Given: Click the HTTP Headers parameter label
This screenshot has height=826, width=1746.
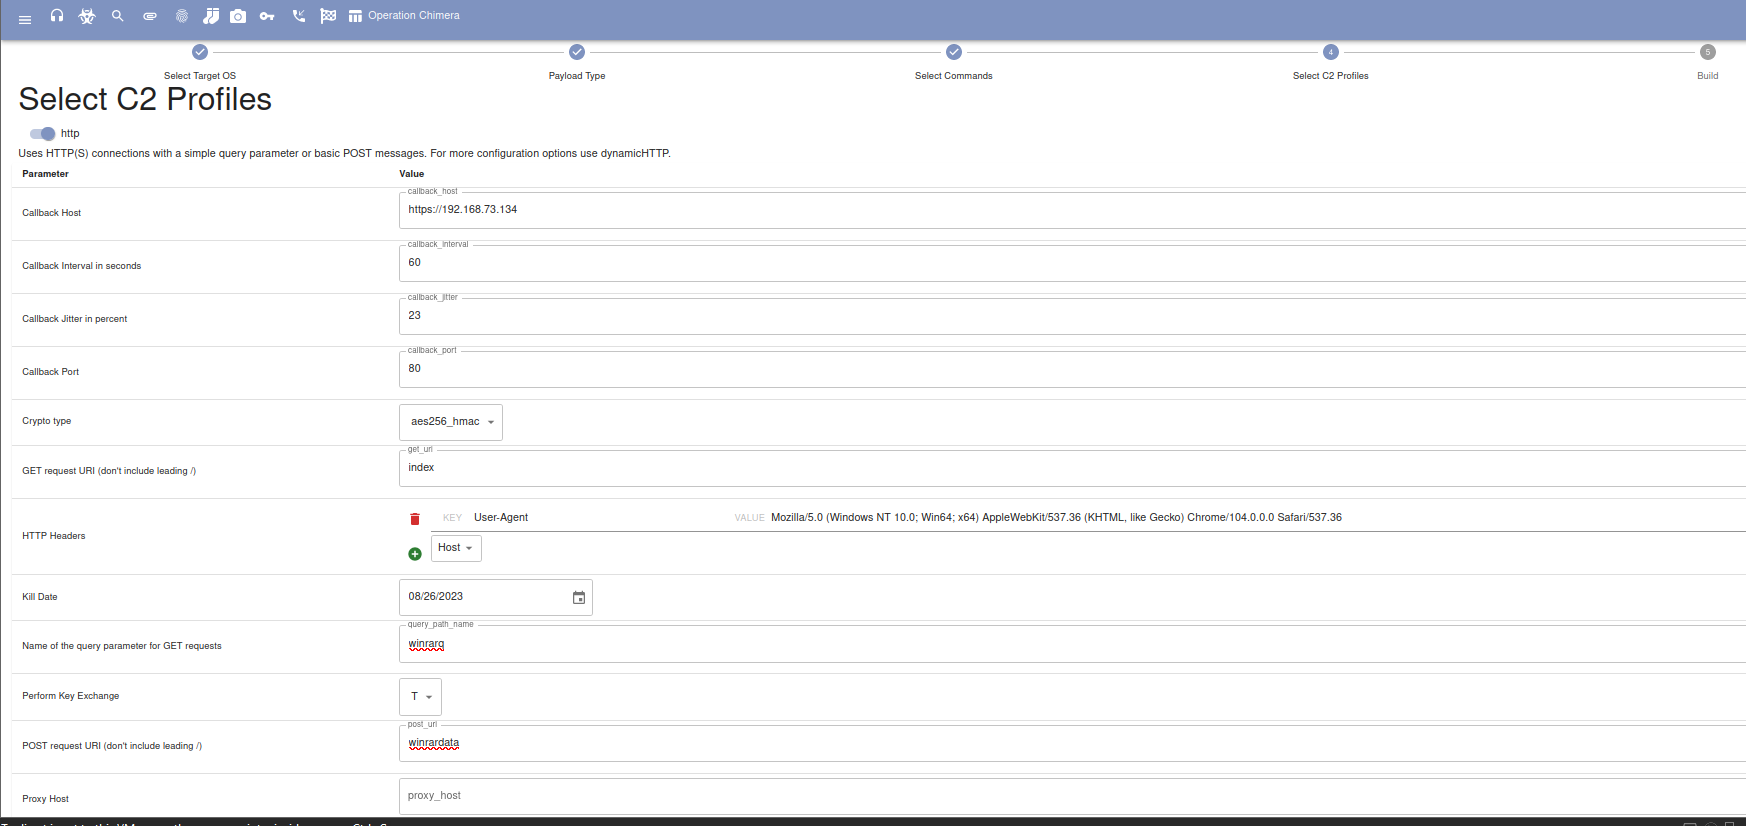Looking at the screenshot, I should pyautogui.click(x=54, y=536).
